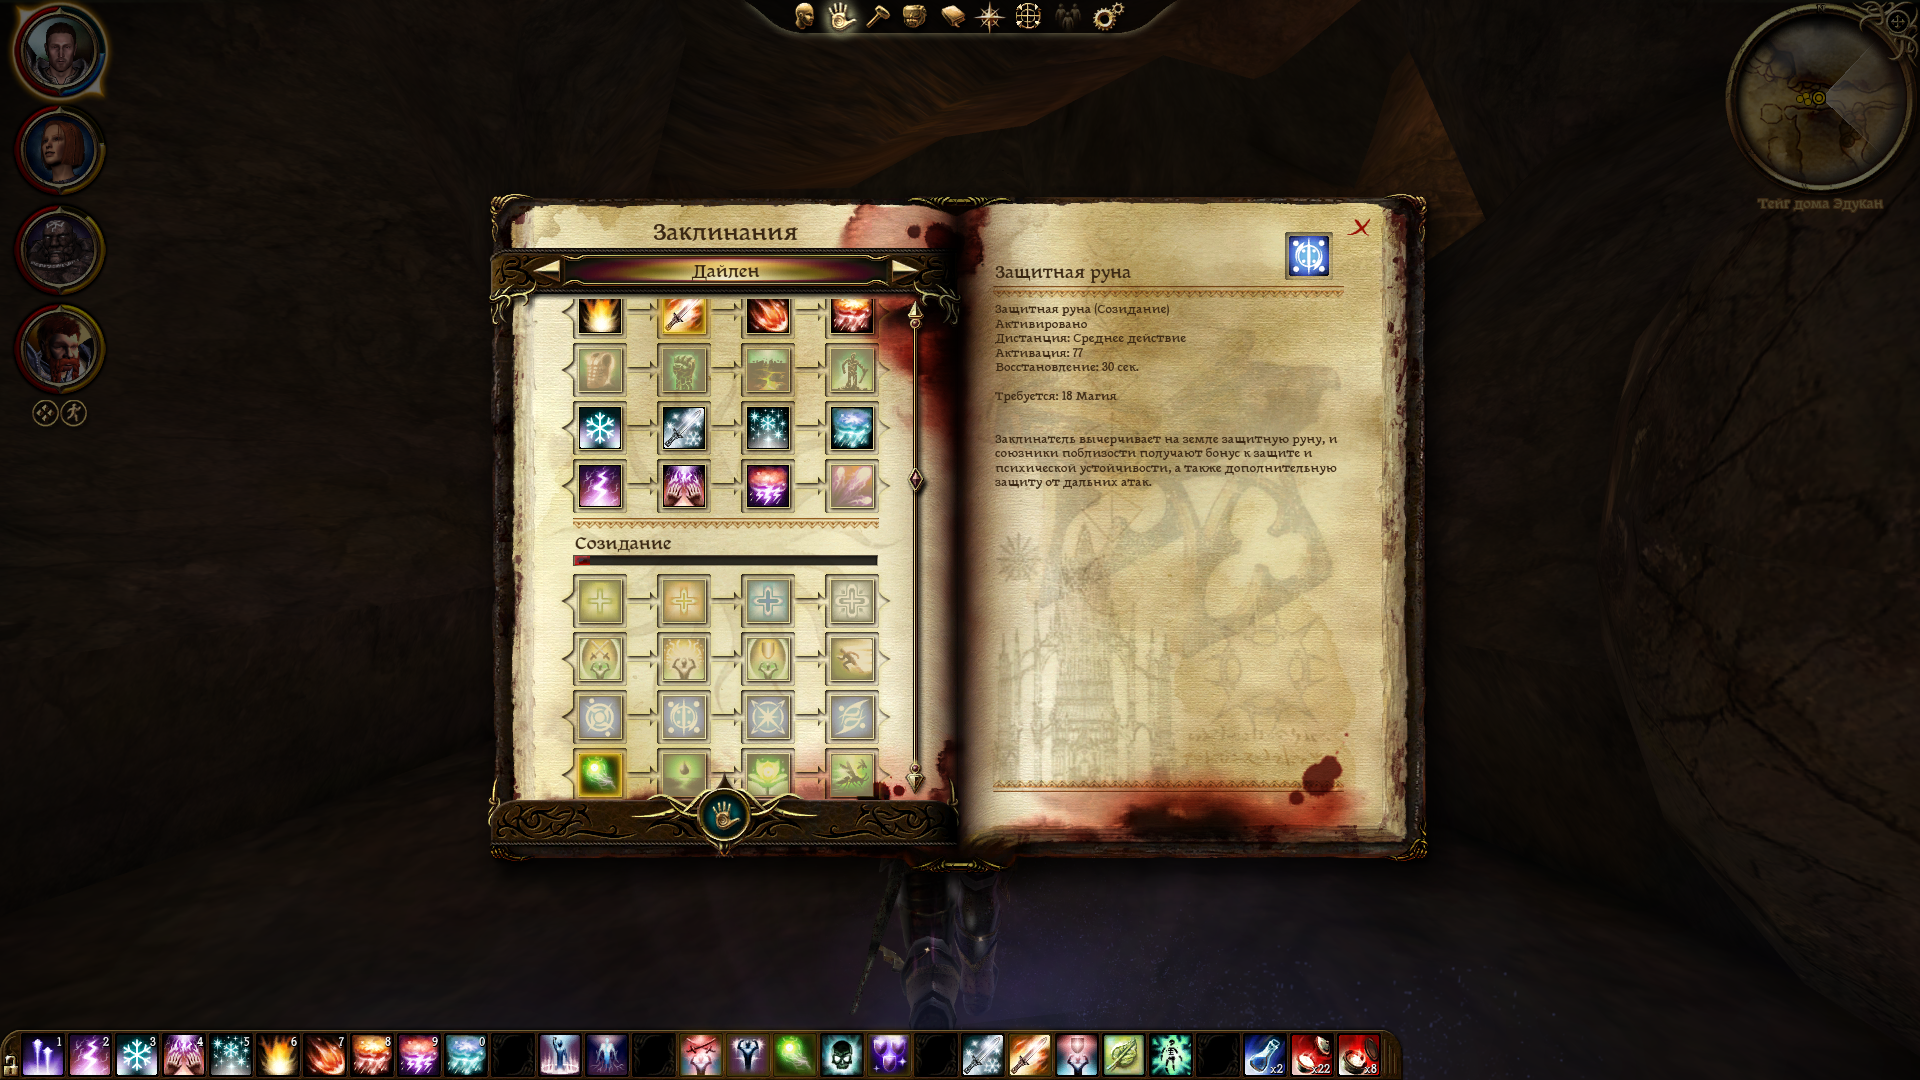This screenshot has width=1920, height=1080.
Task: Select the Lightning bolt spell in book
Action: pos(600,486)
